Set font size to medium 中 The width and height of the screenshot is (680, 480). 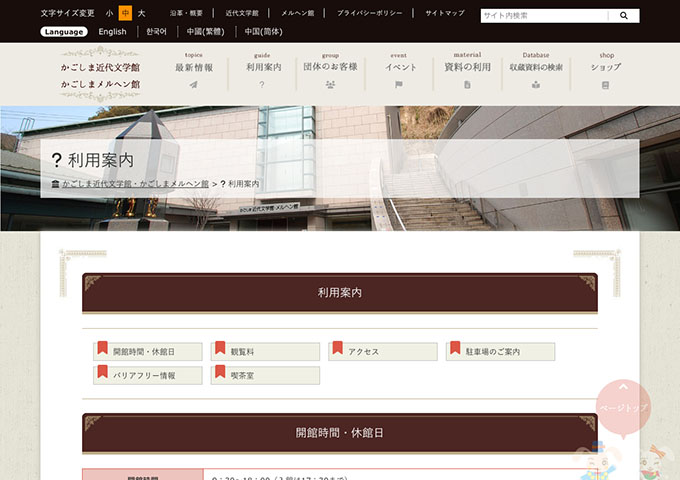(125, 13)
